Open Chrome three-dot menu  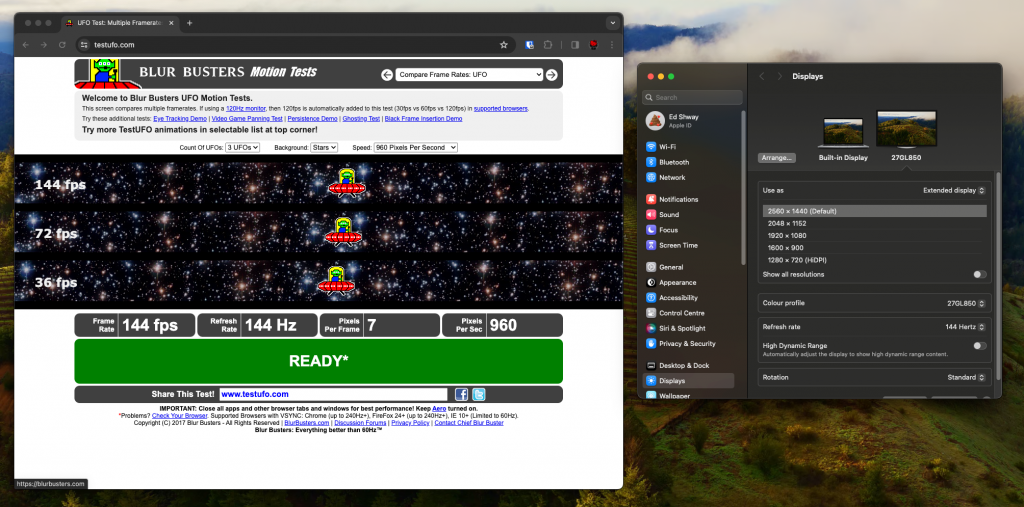click(x=612, y=45)
